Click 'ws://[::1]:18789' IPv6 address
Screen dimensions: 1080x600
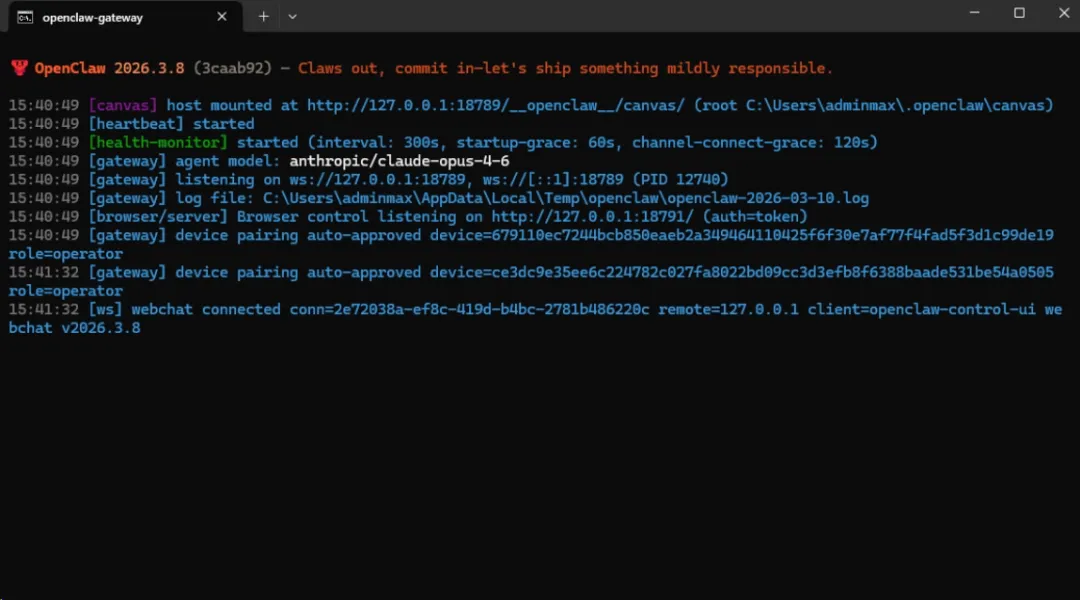pyautogui.click(x=552, y=180)
